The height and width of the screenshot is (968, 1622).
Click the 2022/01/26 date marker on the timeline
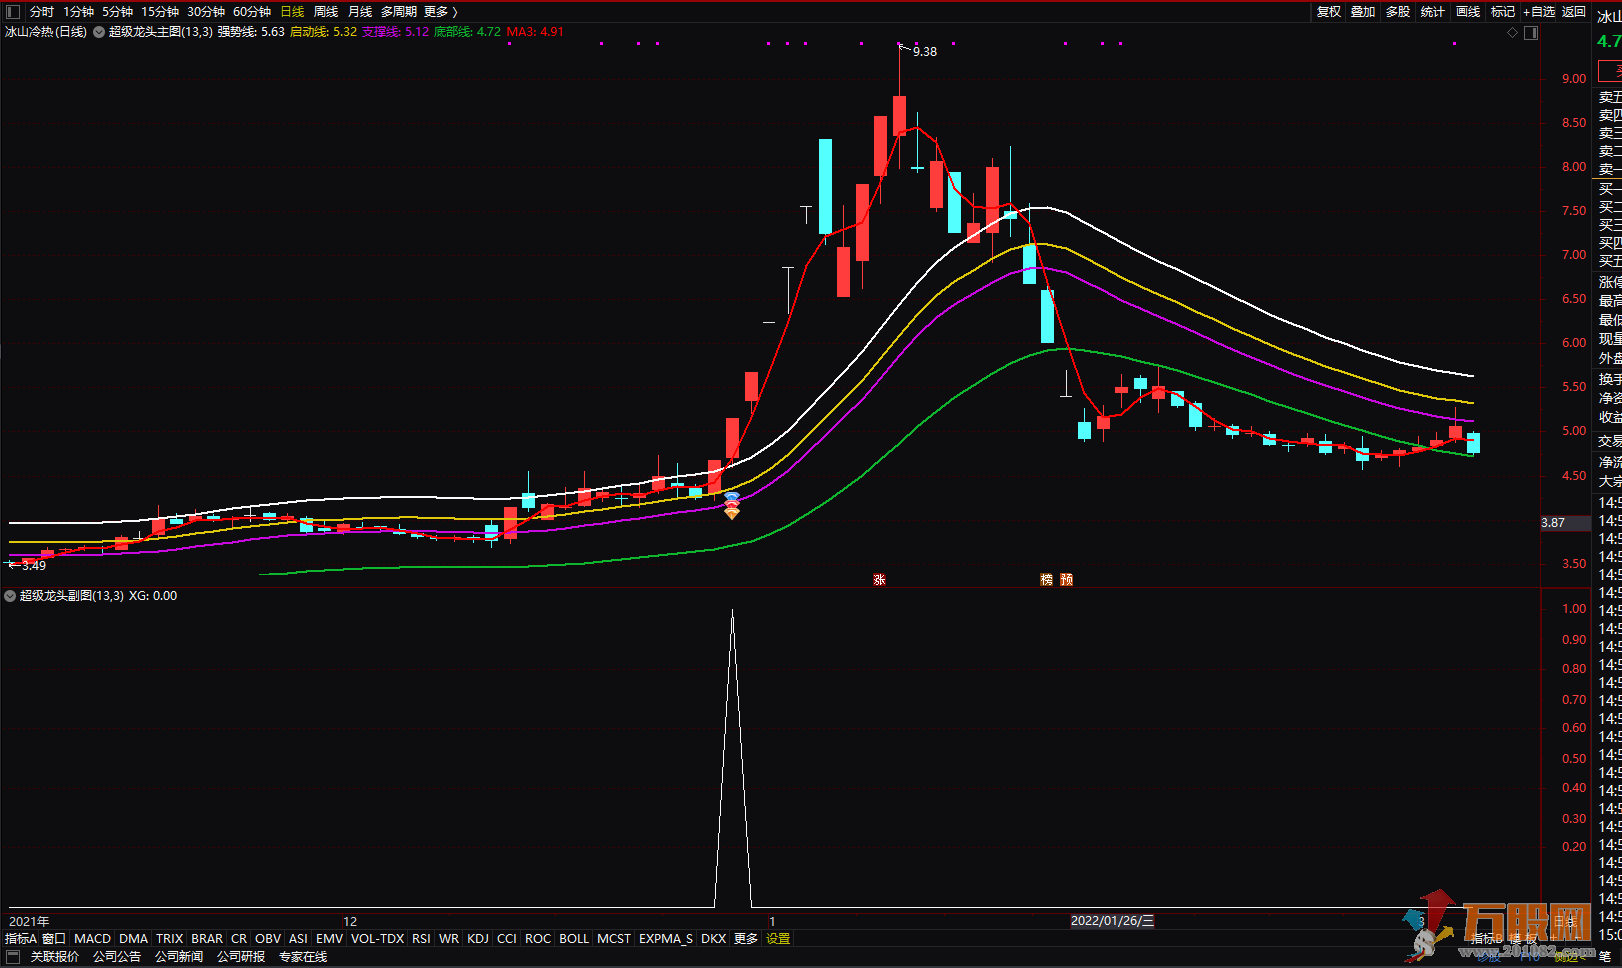click(1111, 921)
